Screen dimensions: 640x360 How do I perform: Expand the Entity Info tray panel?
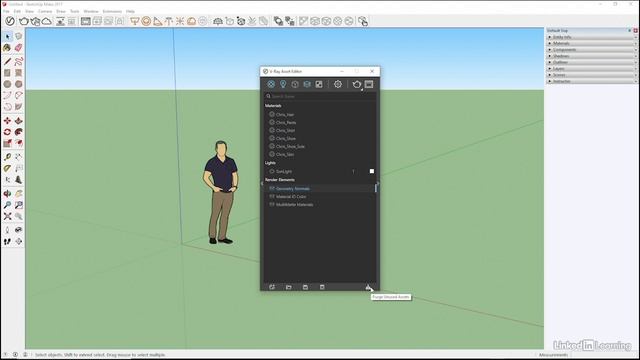pyautogui.click(x=591, y=37)
